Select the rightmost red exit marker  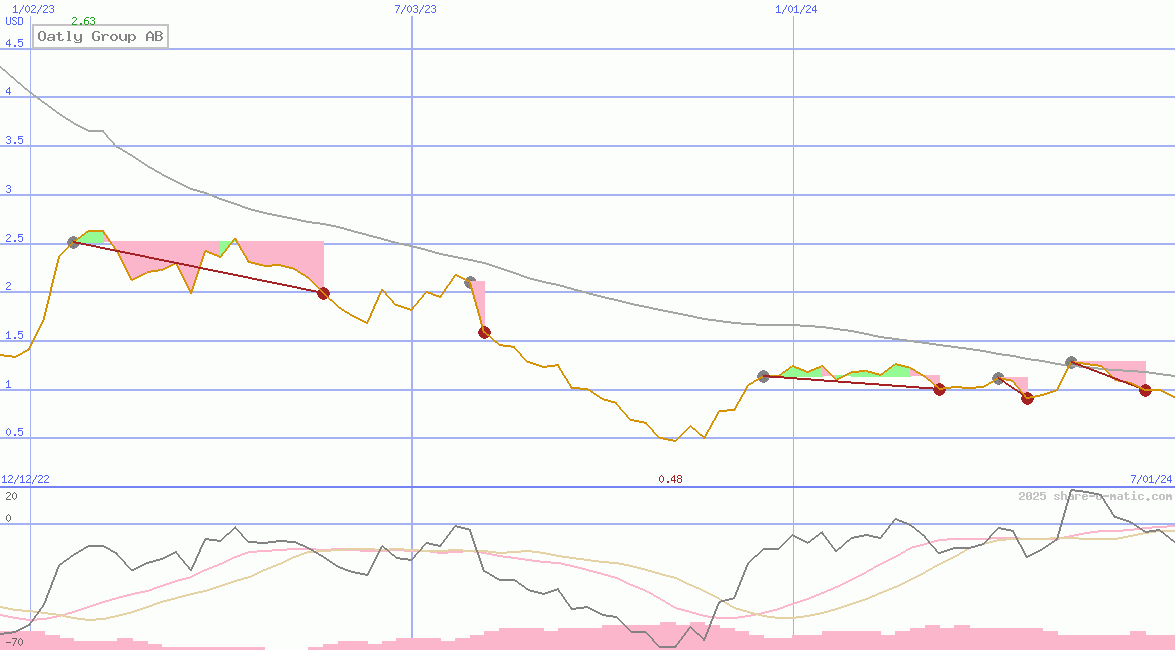point(1145,390)
